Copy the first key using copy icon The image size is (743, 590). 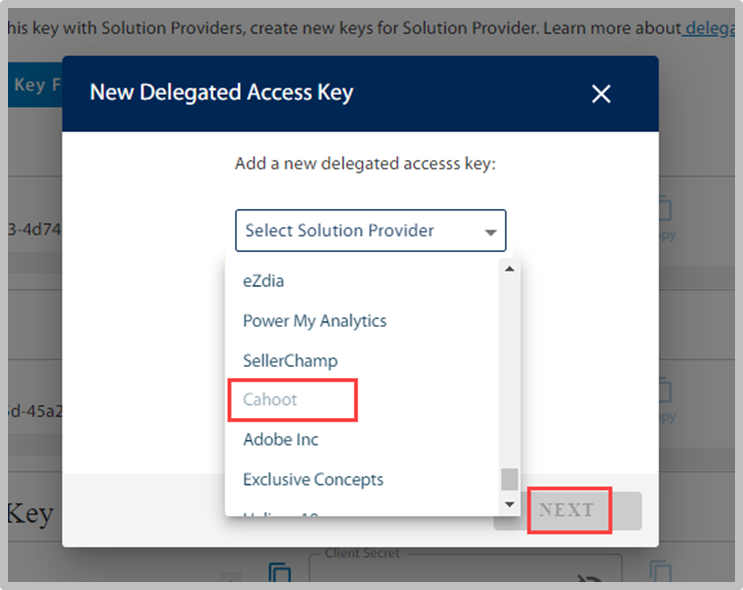click(x=665, y=208)
